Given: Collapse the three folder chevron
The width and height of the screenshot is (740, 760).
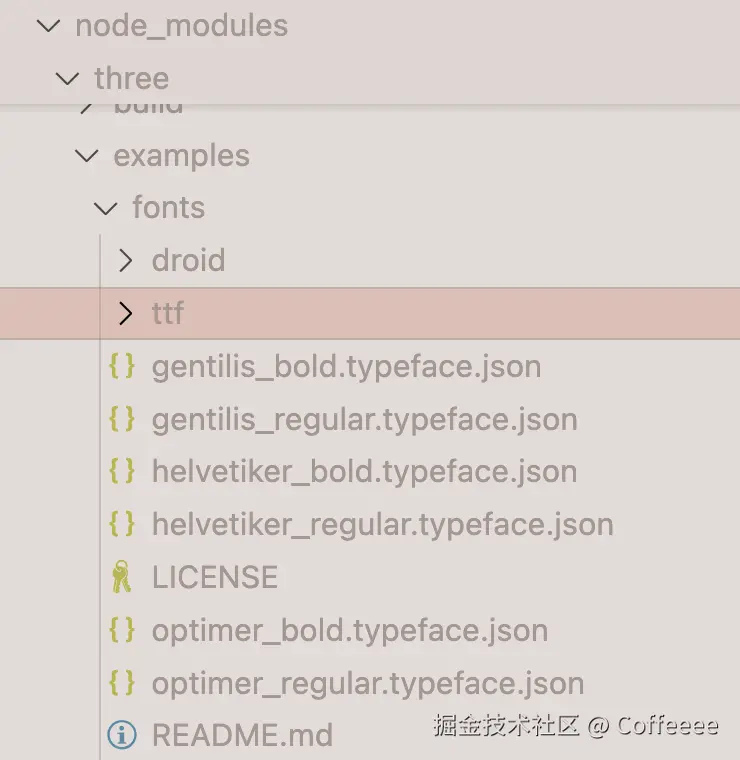Looking at the screenshot, I should (67, 78).
